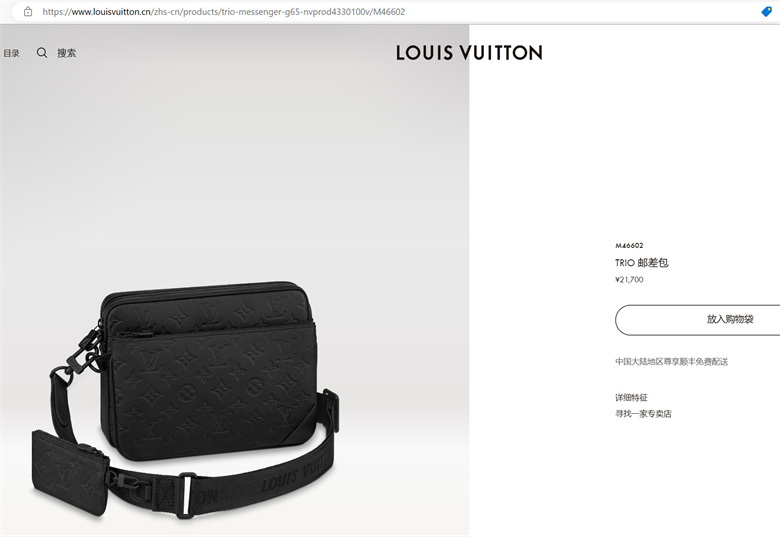This screenshot has width=780, height=537.
Task: Go home via Louis Vuitton logo
Action: click(469, 53)
